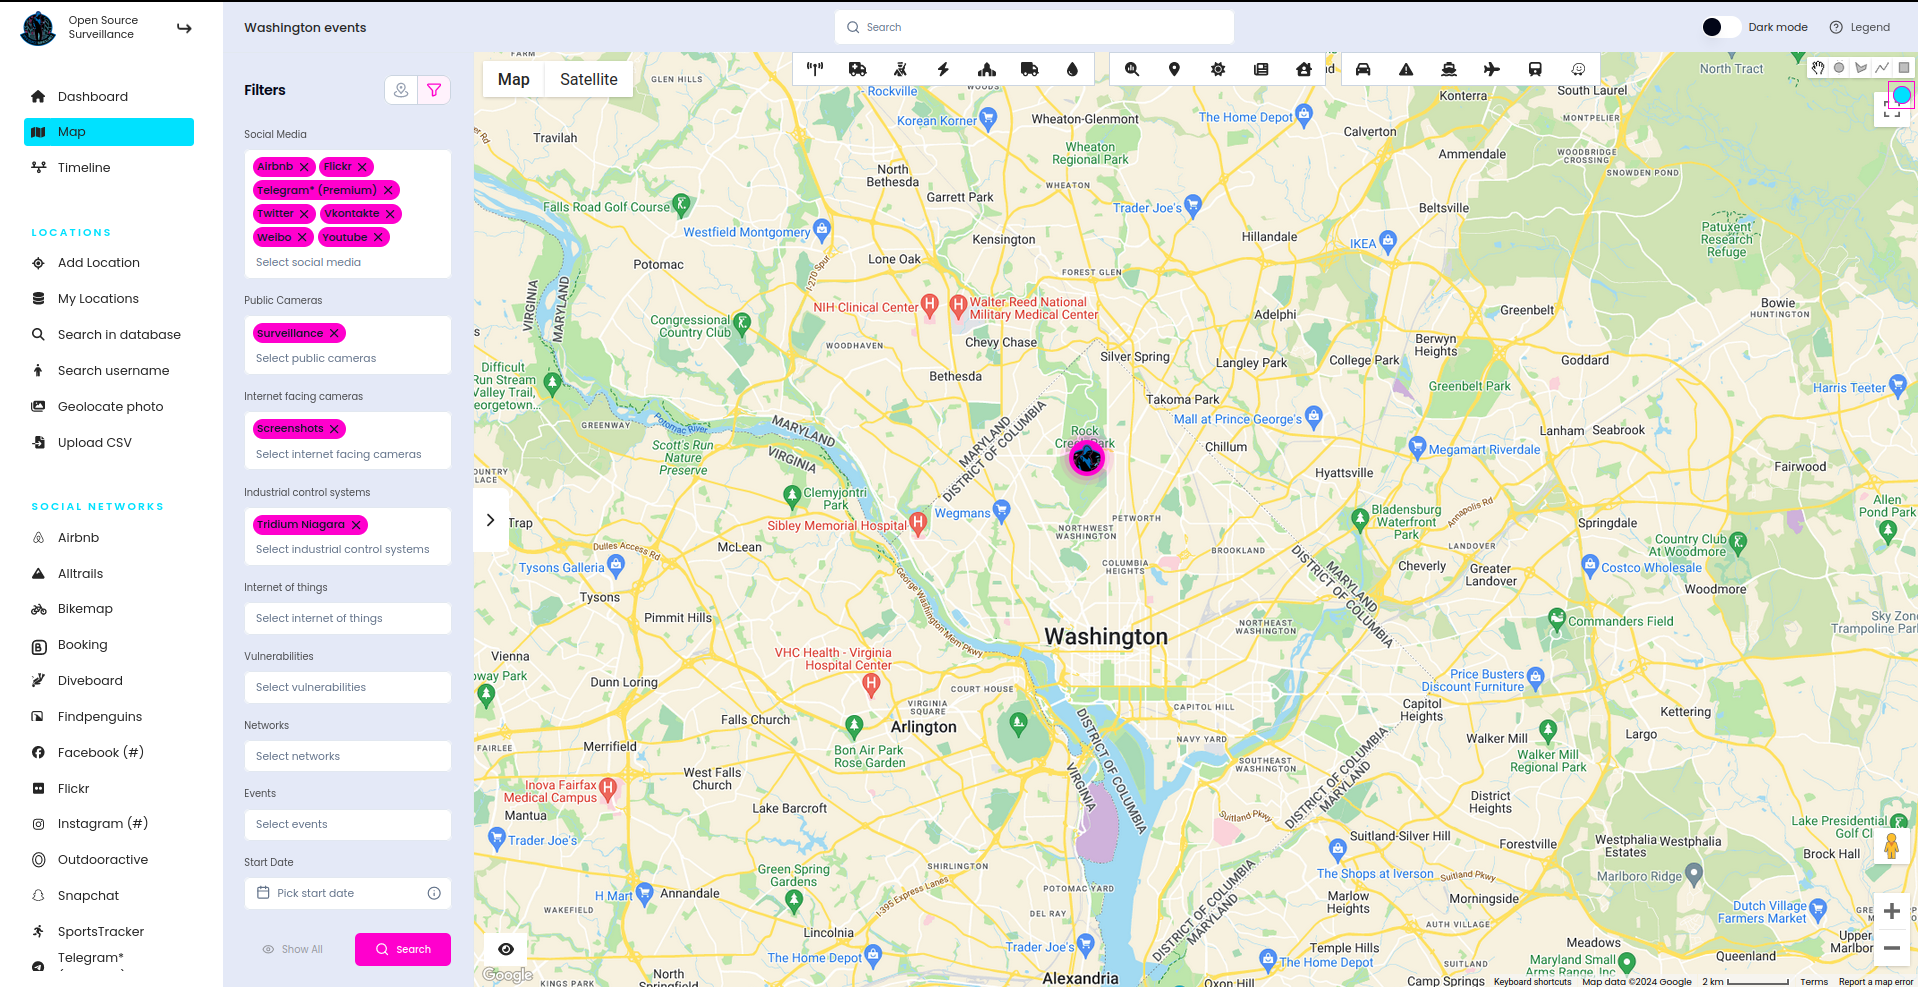Screen dimensions: 1918x987
Task: Open the Select networks dropdown
Action: click(x=347, y=756)
